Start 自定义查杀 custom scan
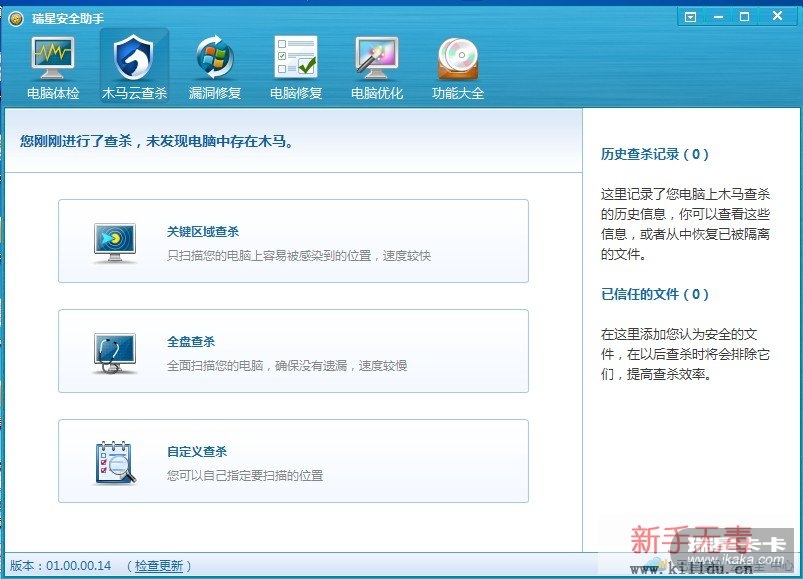Image resolution: width=803 pixels, height=579 pixels. (293, 461)
